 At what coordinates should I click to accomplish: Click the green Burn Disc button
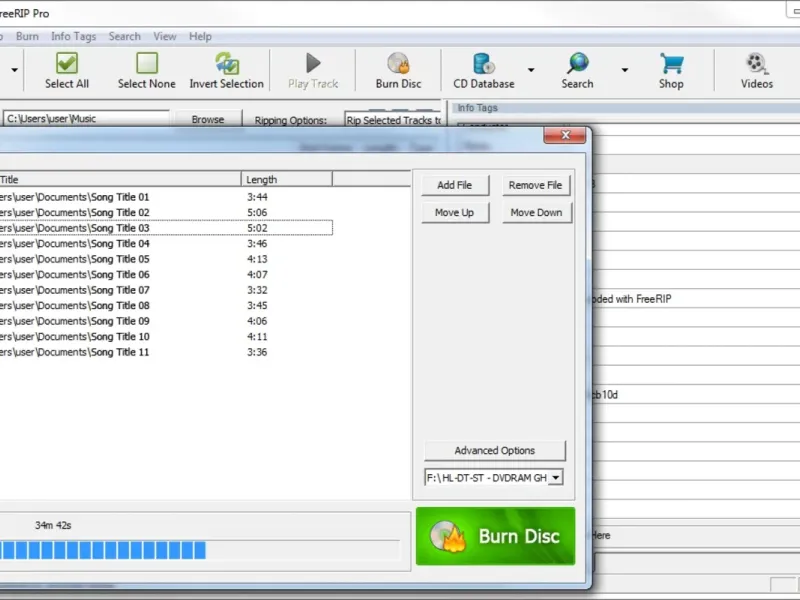point(495,536)
